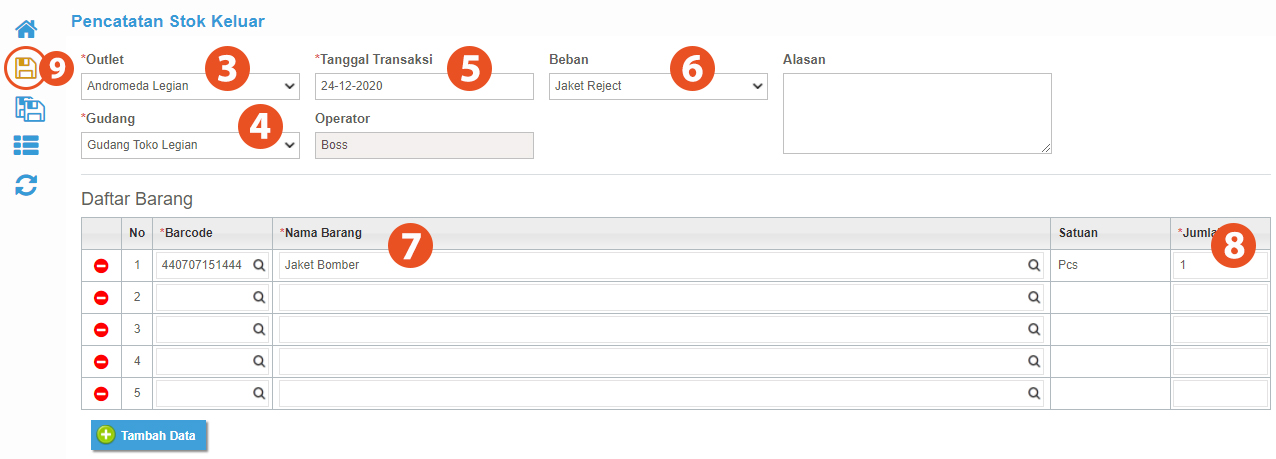Expand the Gudang dropdown showing Gudang Toko Legian
This screenshot has height=459, width=1276.
coord(190,145)
